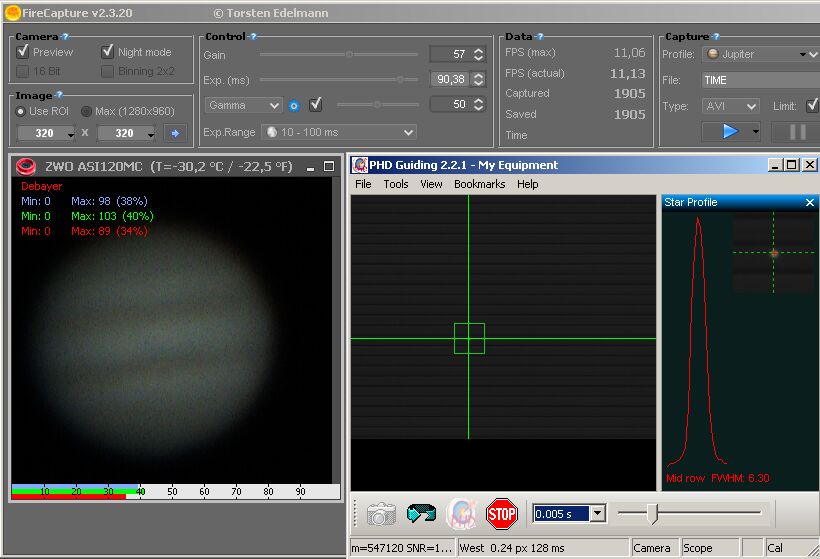Start guiding with the PHD target icon
This screenshot has width=820, height=559.
pyautogui.click(x=461, y=514)
